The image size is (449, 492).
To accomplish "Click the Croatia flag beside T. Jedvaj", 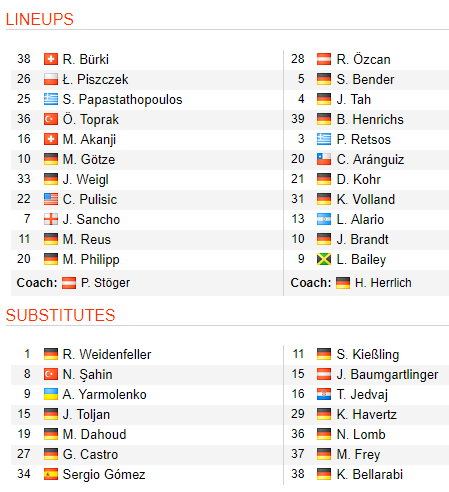I will click(324, 394).
